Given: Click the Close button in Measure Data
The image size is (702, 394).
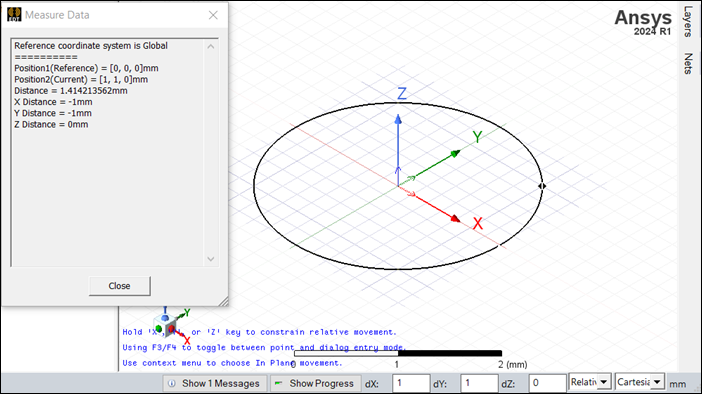Looking at the screenshot, I should pyautogui.click(x=120, y=286).
